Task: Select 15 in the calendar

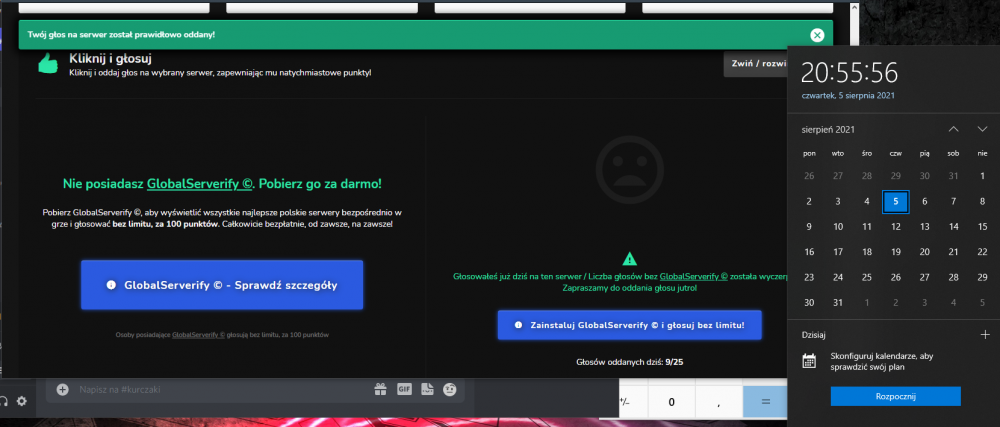Action: [982, 226]
